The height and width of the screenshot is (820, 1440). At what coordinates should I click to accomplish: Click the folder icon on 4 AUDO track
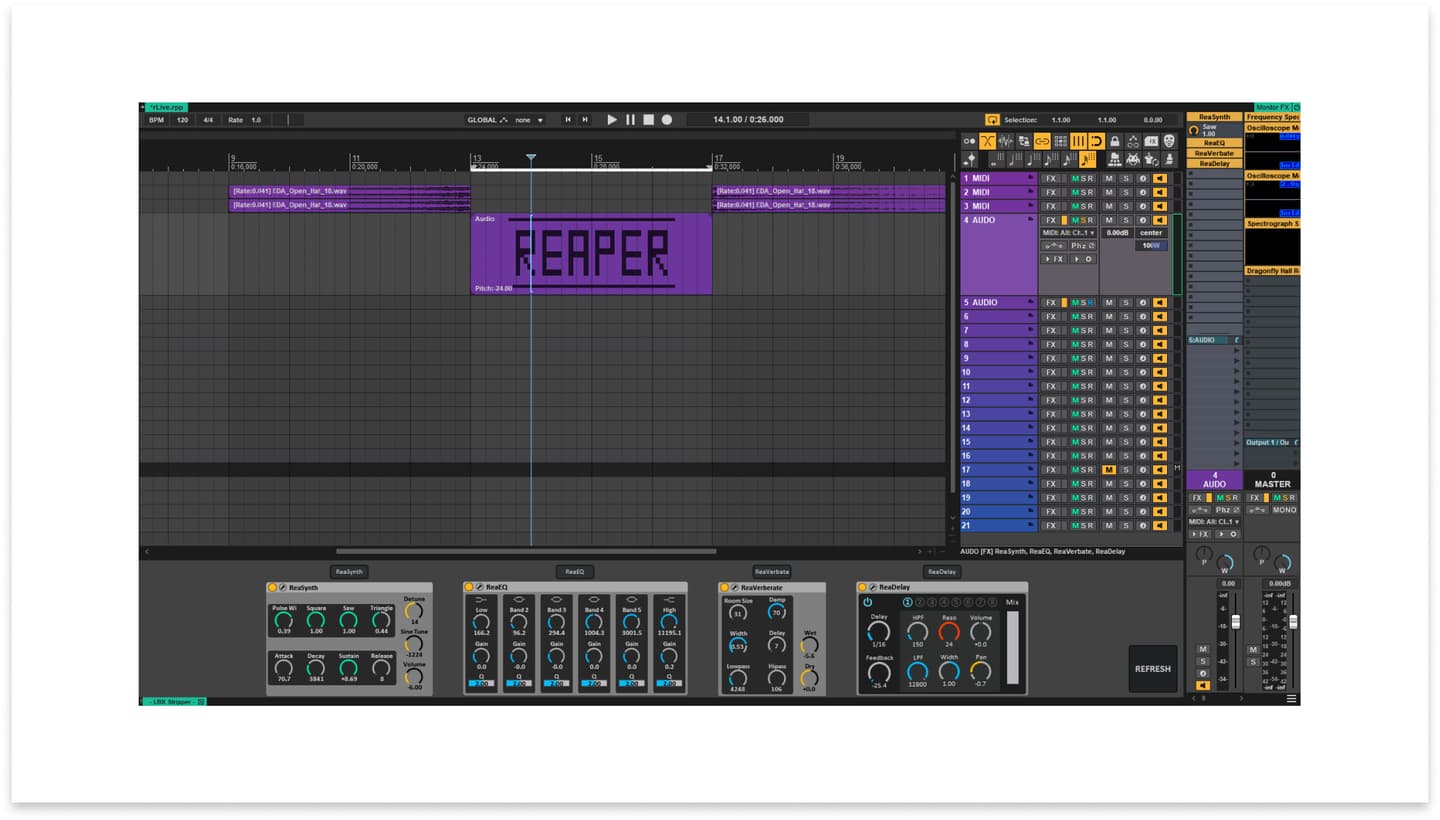1030,219
